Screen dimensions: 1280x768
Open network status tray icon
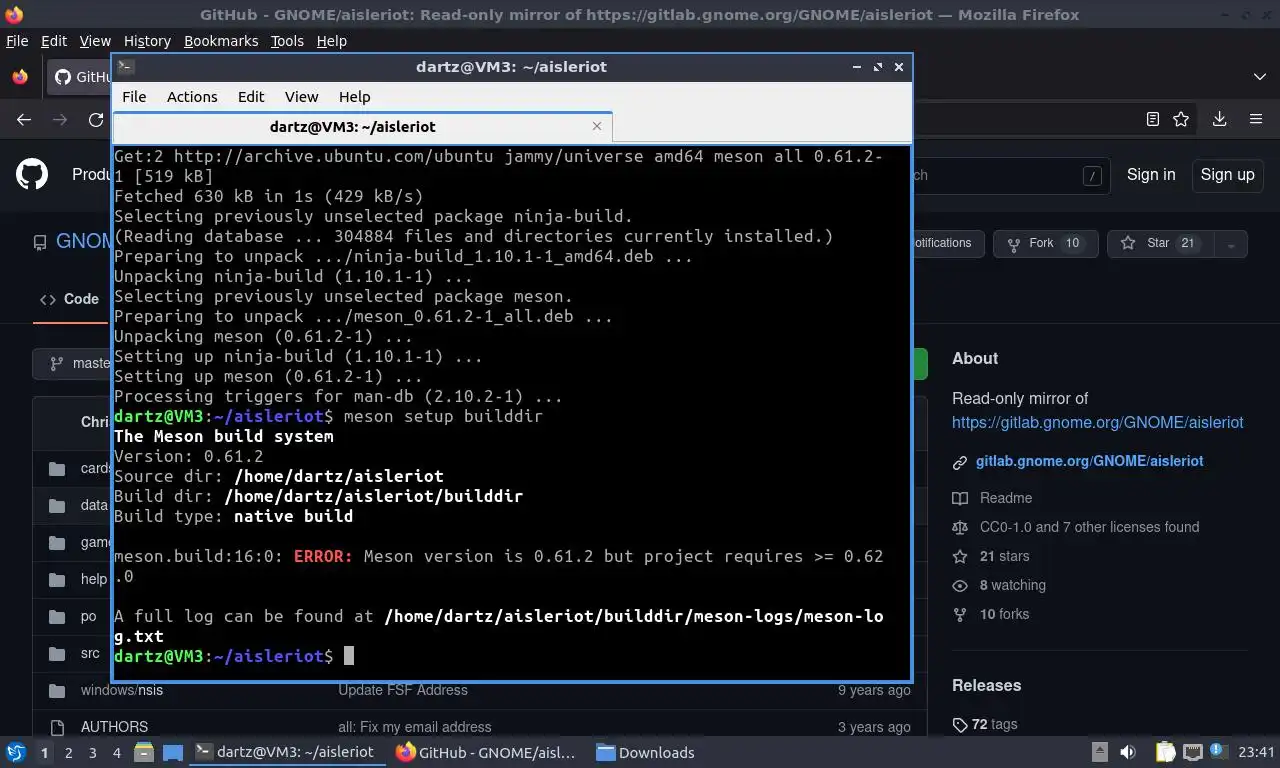tap(1192, 752)
